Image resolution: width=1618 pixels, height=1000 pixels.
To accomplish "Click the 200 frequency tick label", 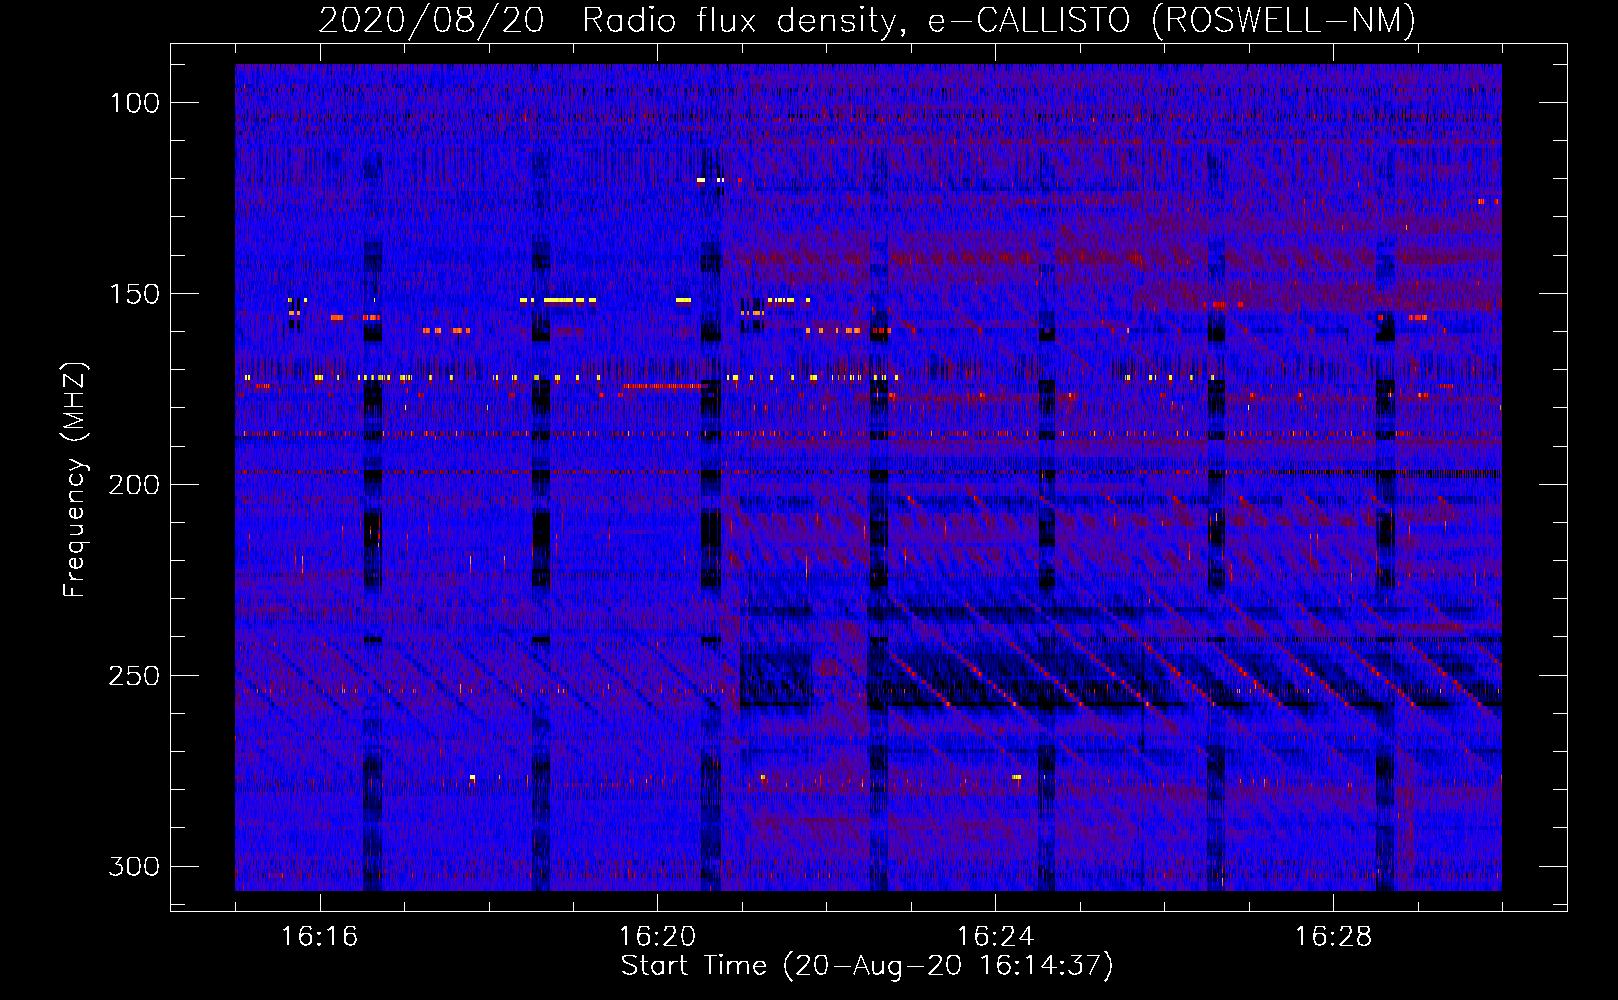I will 134,485.
